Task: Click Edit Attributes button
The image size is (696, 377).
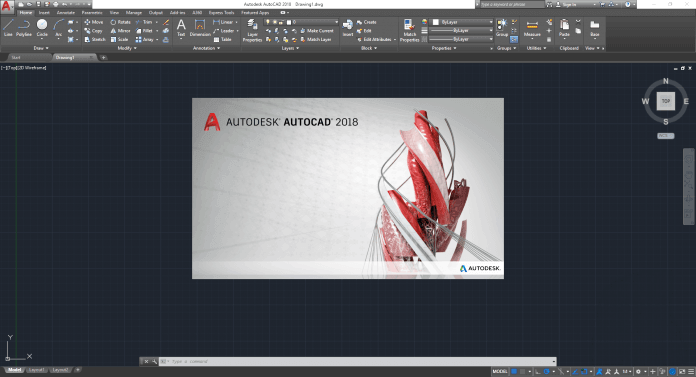Action: (376, 40)
